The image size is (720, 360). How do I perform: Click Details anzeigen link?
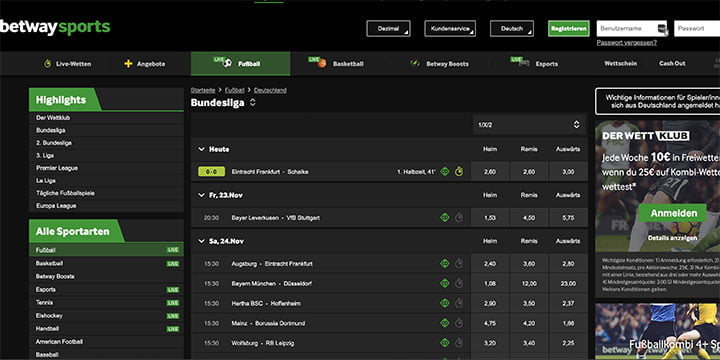point(672,238)
